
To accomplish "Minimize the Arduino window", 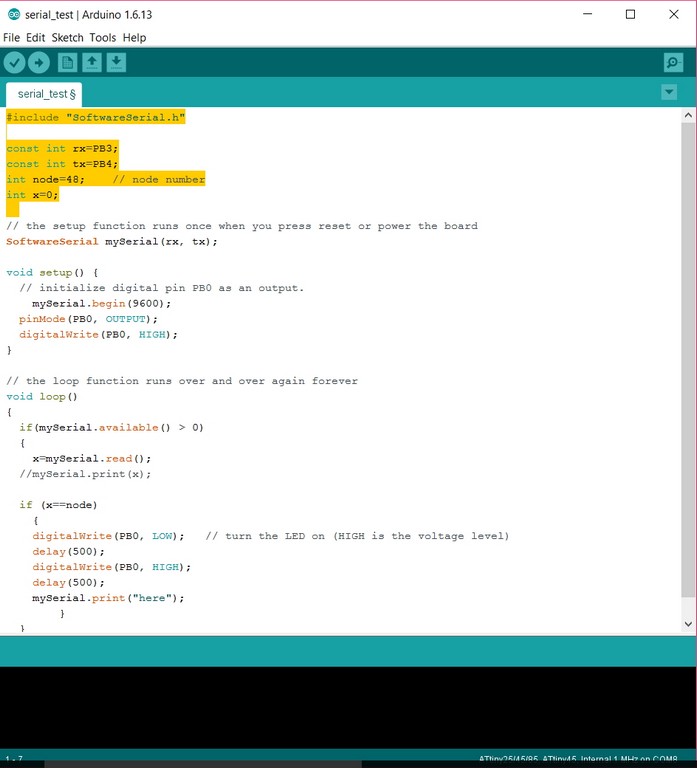I will point(587,14).
